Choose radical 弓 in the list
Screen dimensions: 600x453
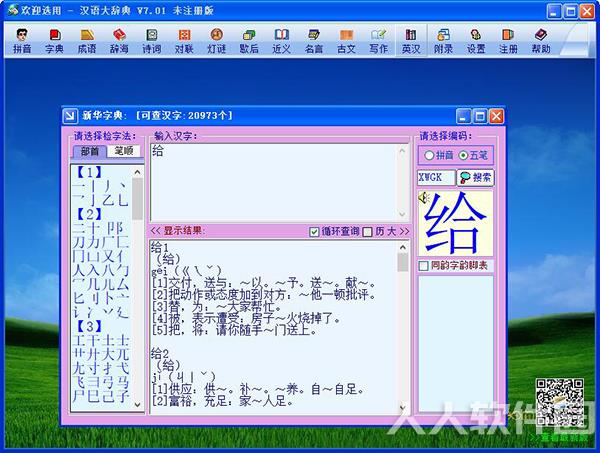point(109,382)
